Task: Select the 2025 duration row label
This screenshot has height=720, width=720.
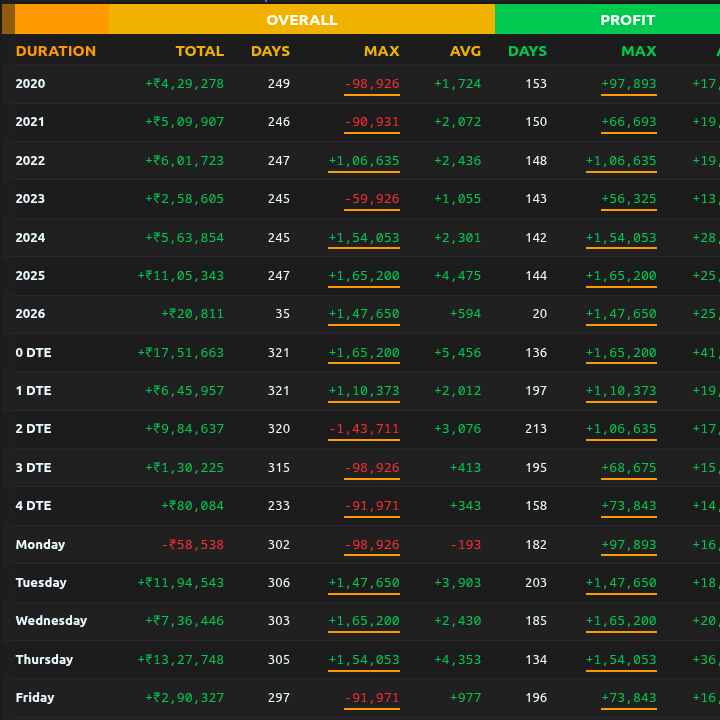Action: [30, 276]
